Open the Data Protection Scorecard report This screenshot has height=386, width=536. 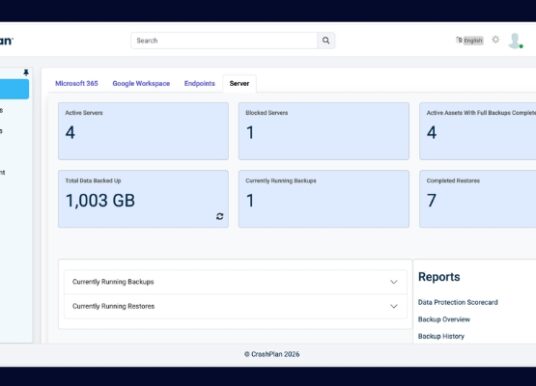(458, 302)
